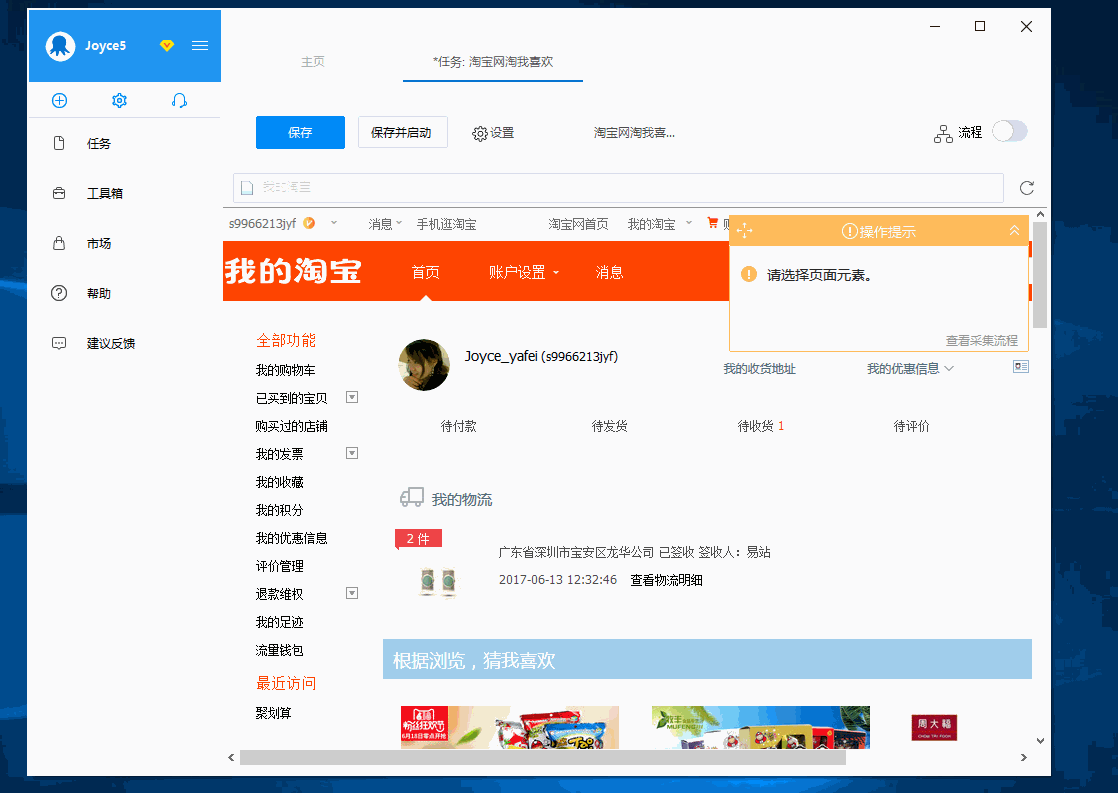
Task: Click the 操作提示 move handle icon
Action: pyautogui.click(x=744, y=231)
